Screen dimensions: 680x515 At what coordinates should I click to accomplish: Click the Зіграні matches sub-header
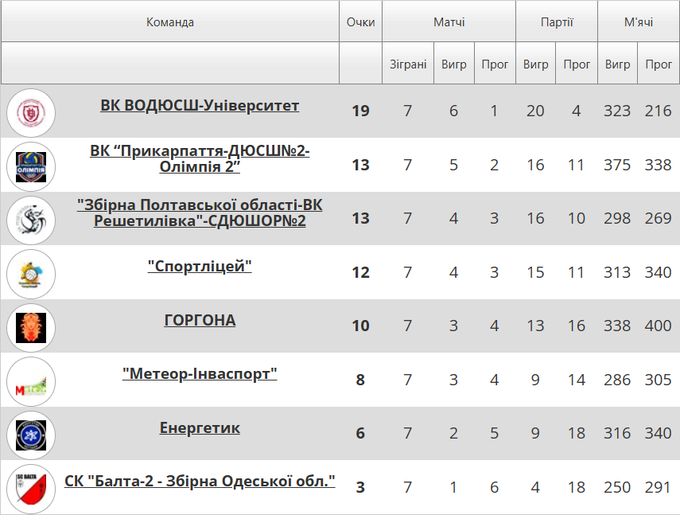click(408, 64)
